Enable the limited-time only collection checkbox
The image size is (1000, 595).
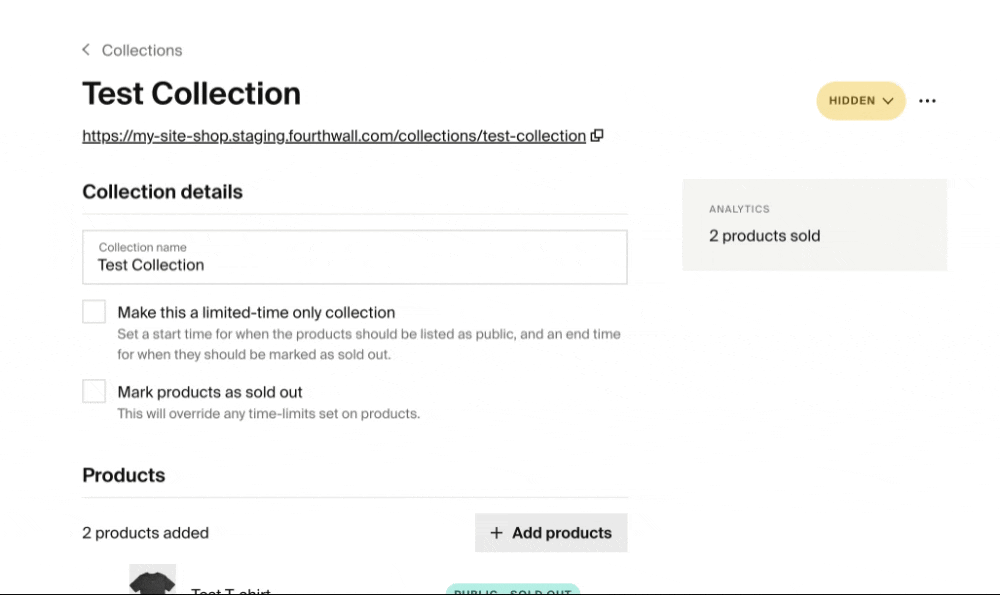click(94, 312)
